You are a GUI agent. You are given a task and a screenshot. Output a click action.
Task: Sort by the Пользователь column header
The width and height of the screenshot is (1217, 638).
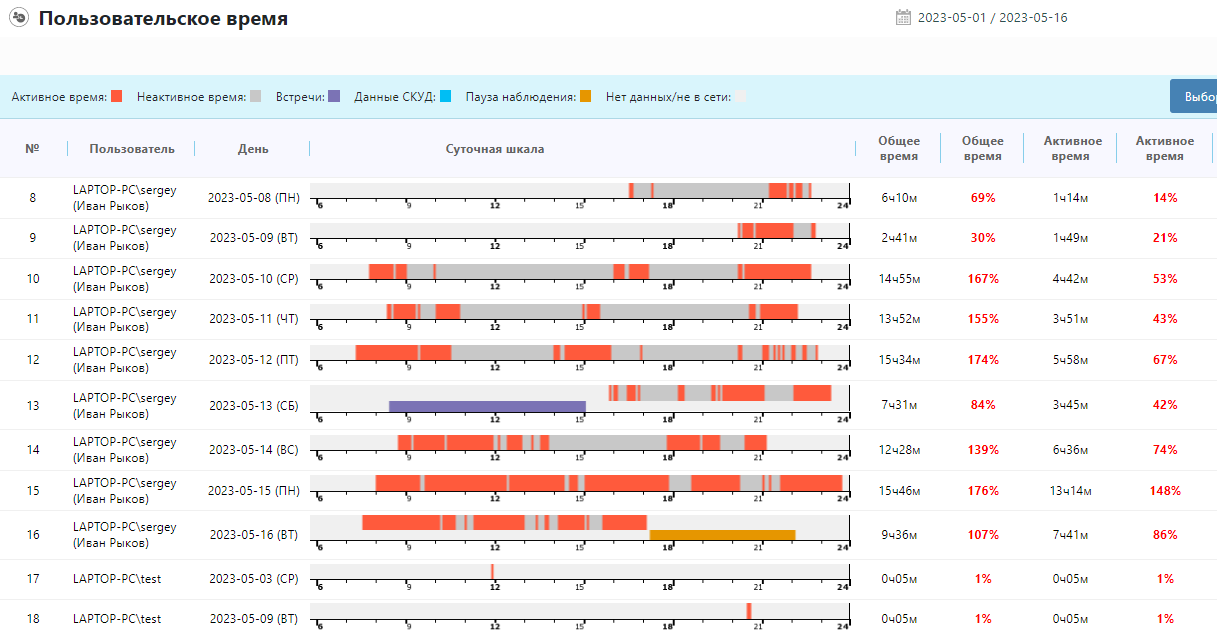click(x=131, y=149)
